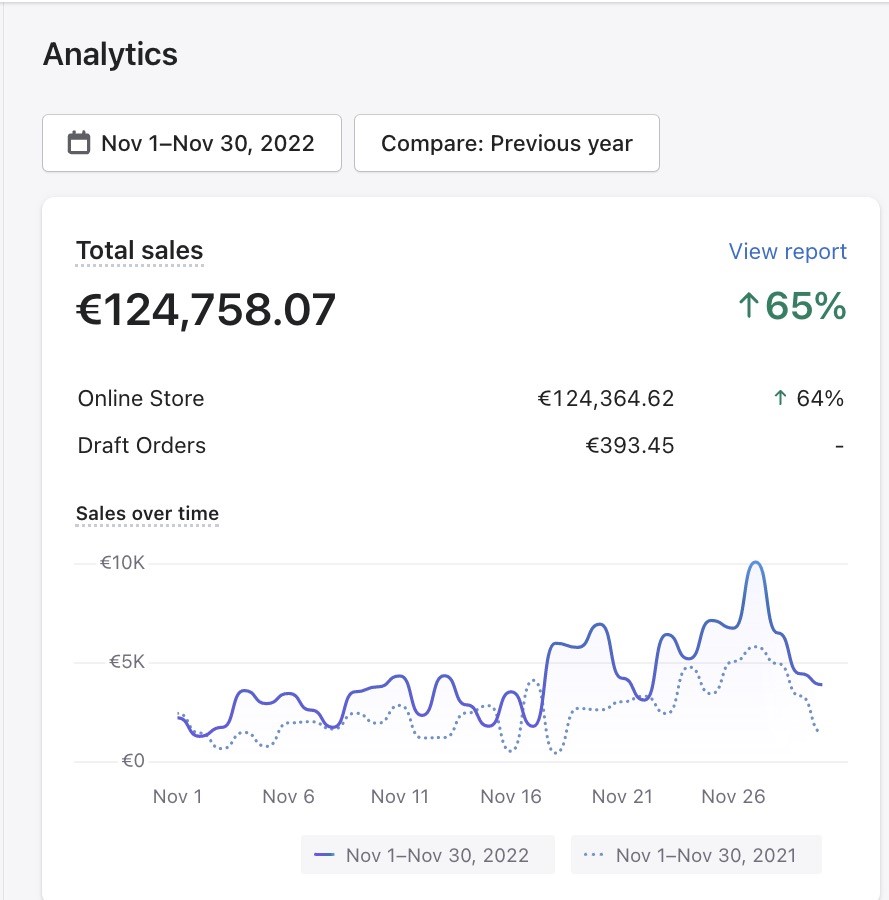Viewport: 889px width, 900px height.
Task: Click the €10K y-axis label
Action: pyautogui.click(x=122, y=563)
